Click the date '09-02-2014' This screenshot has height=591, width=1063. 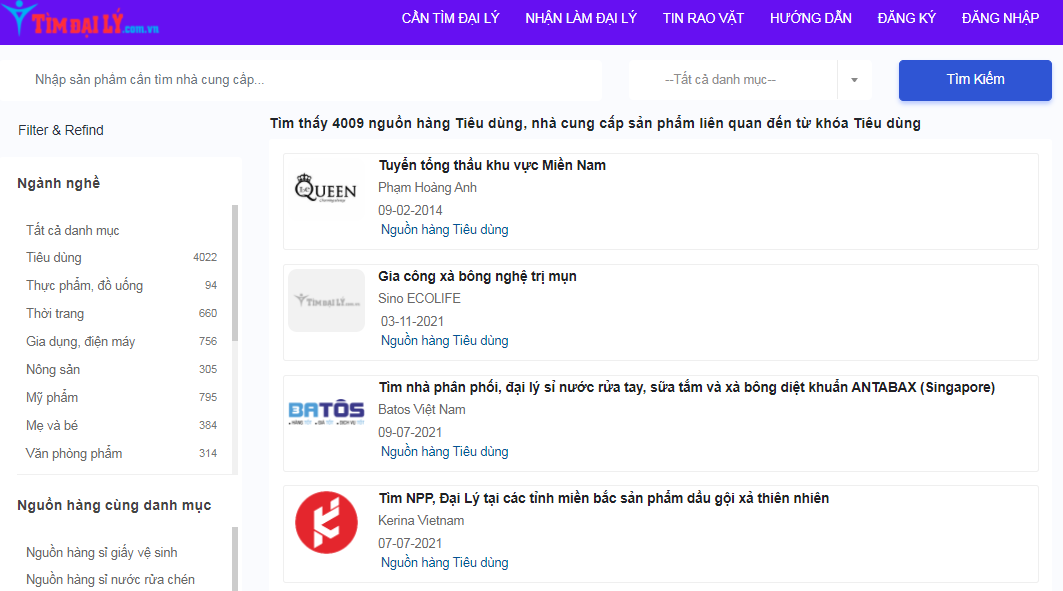410,211
